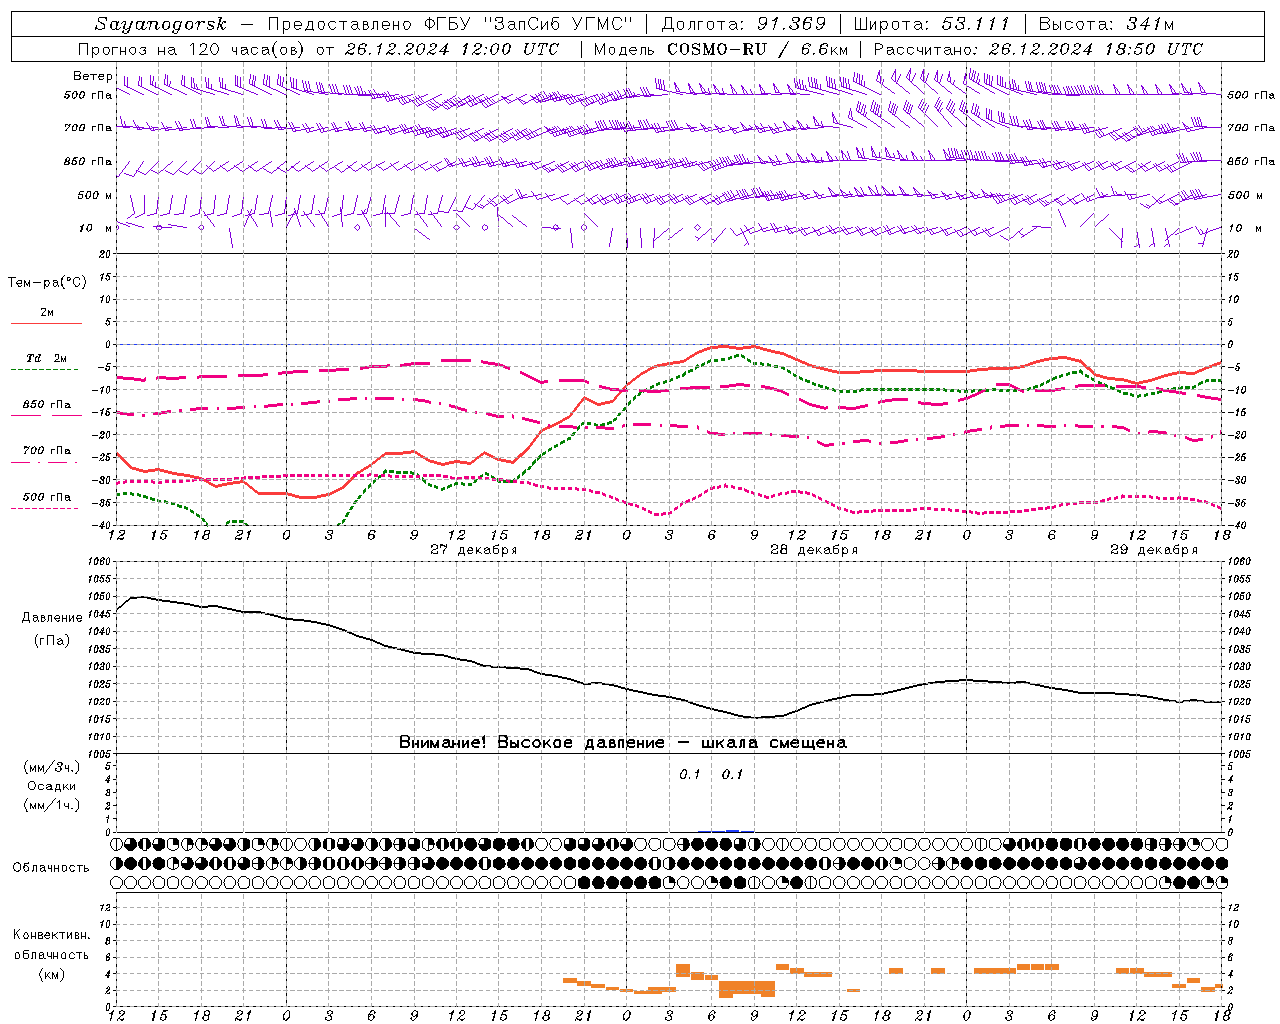Click the Конвективн. convective cloud label
Image resolution: width=1280 pixels, height=1024 pixels.
coord(52,935)
